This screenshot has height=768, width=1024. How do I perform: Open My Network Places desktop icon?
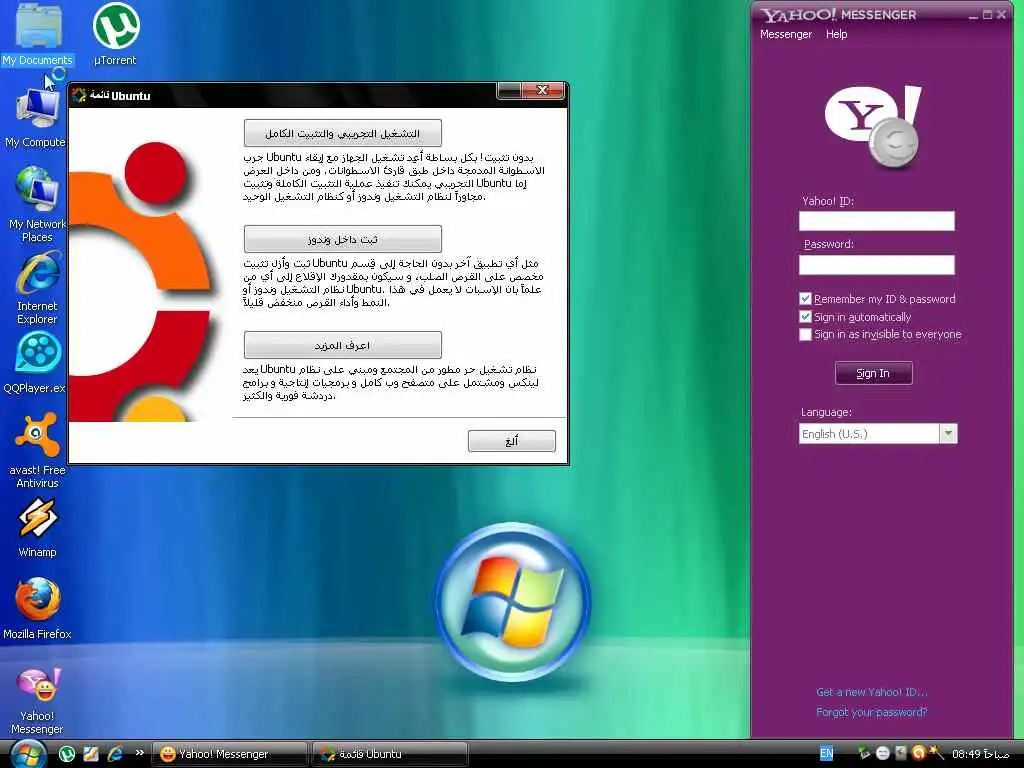click(x=37, y=204)
